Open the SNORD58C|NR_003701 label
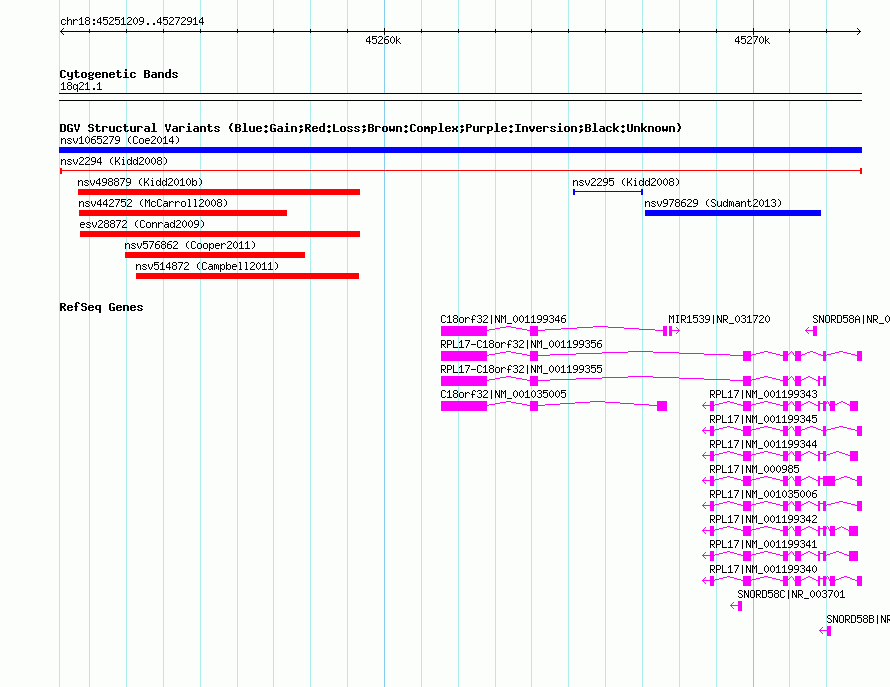 pyautogui.click(x=791, y=594)
